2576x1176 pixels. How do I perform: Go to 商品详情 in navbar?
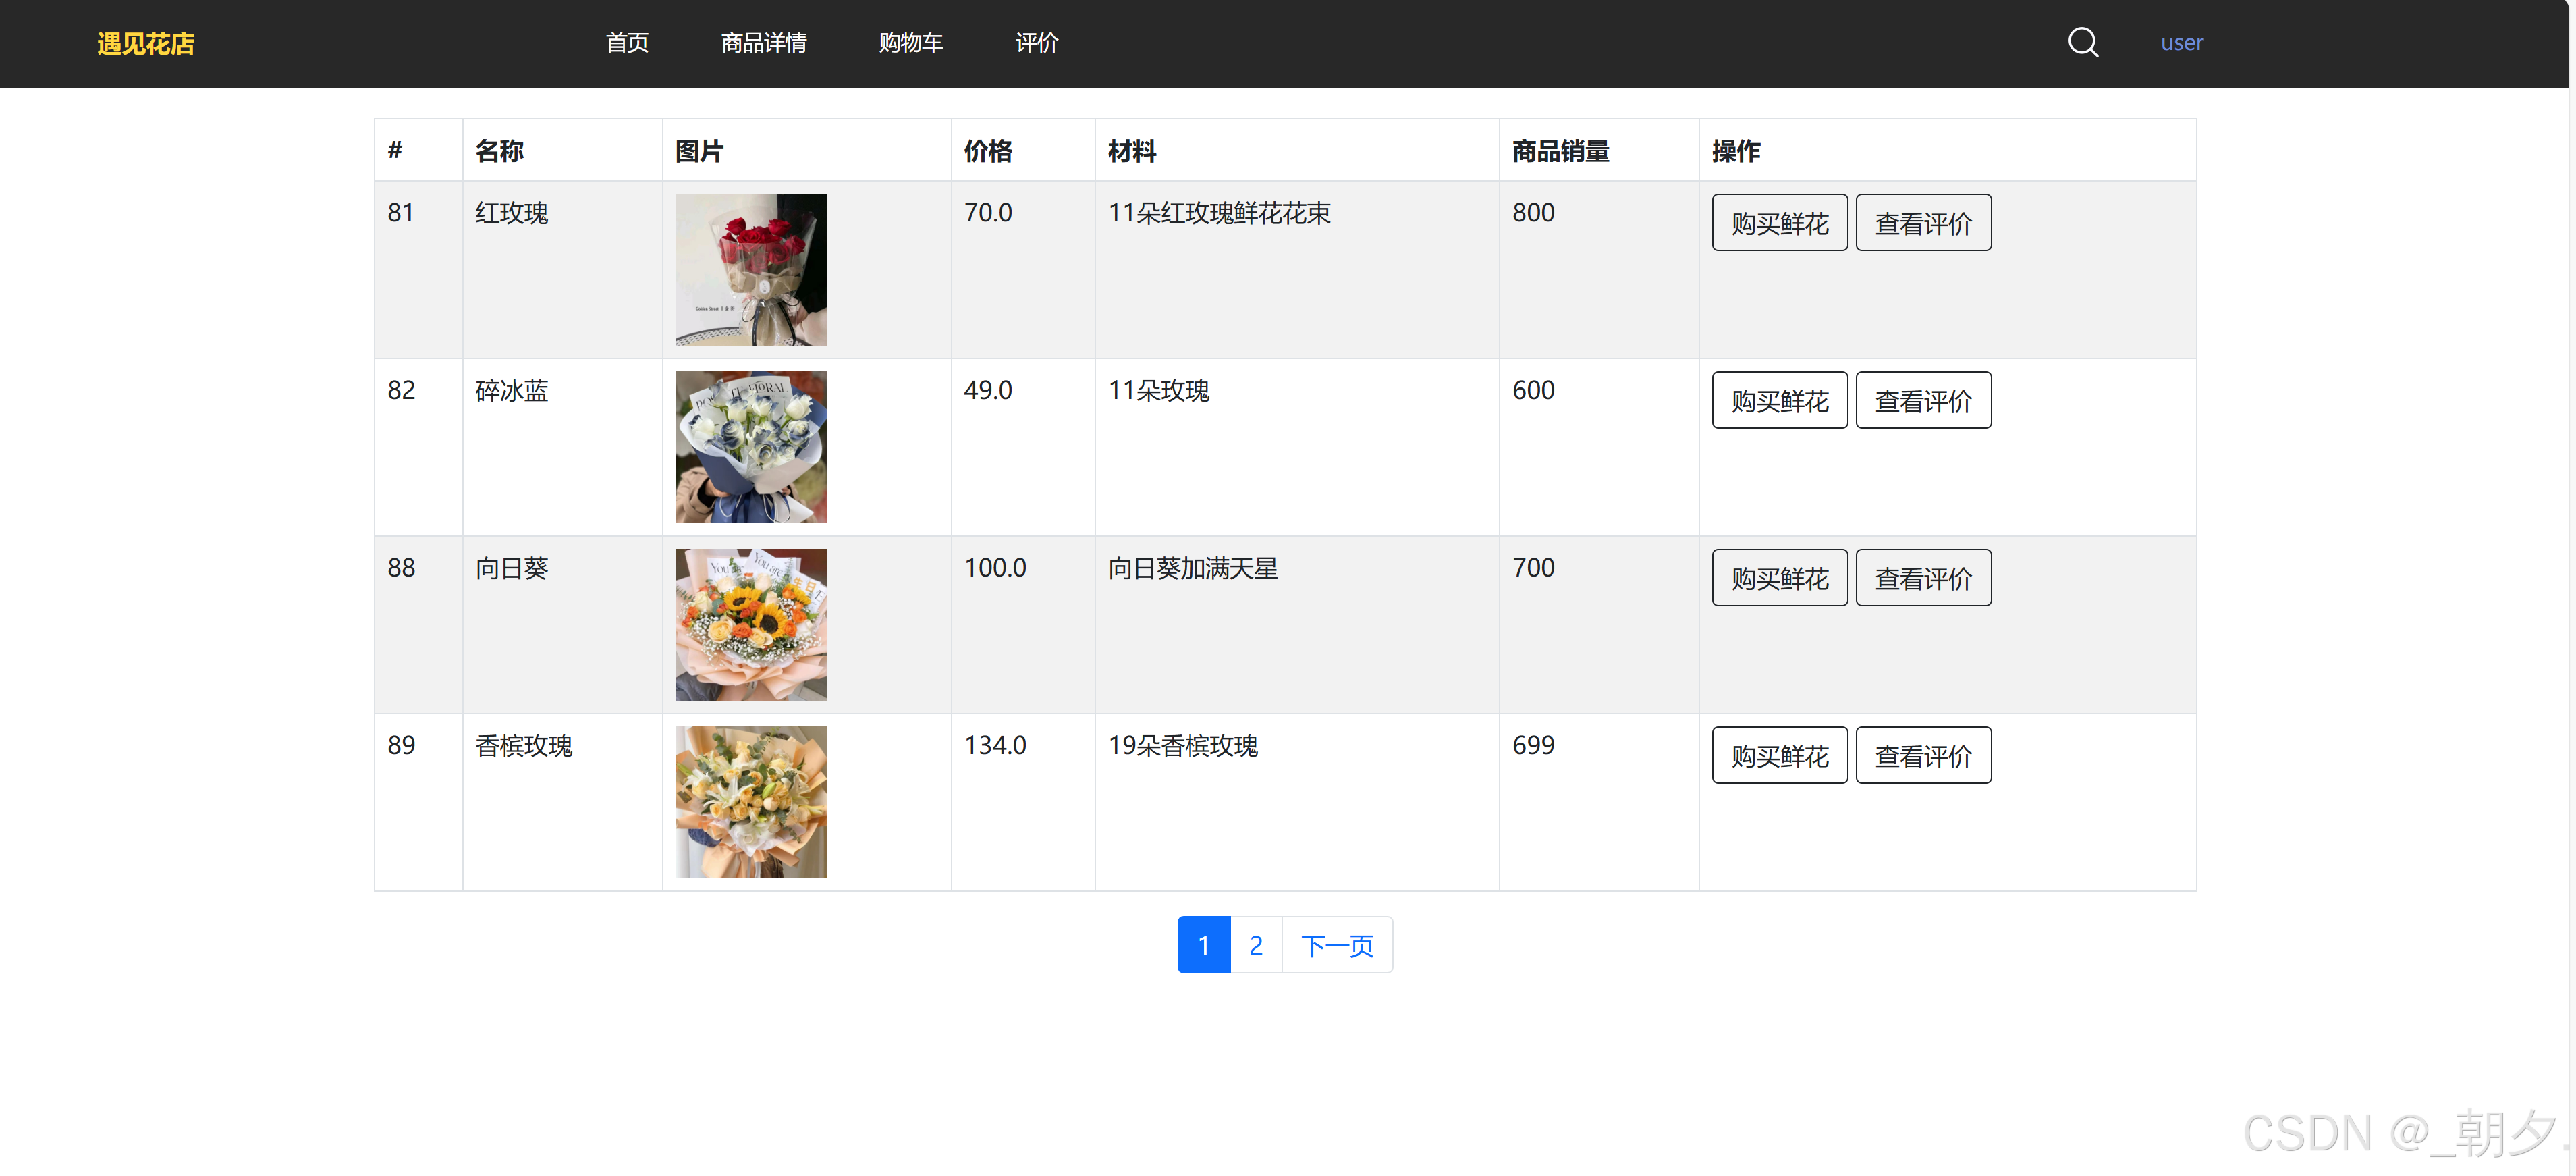763,43
